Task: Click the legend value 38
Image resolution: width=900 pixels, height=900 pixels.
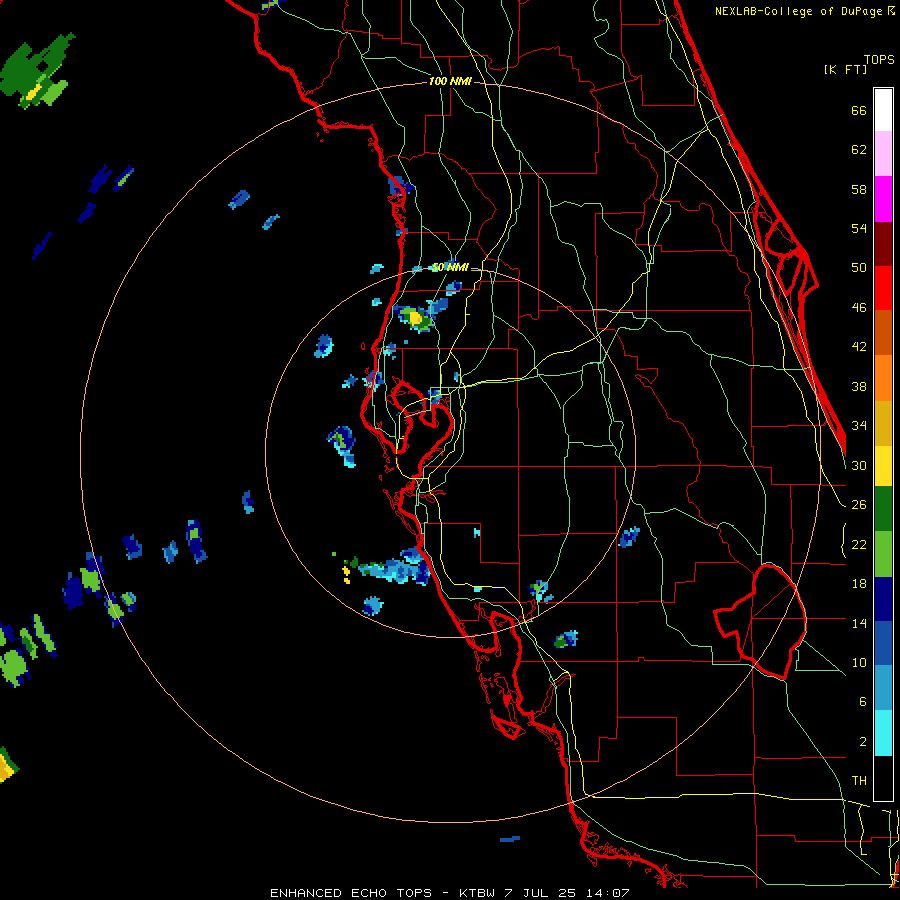Action: (859, 386)
